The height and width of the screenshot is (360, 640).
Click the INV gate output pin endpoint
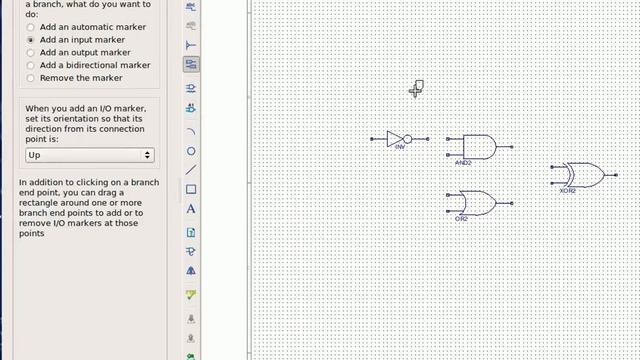[x=427, y=139]
